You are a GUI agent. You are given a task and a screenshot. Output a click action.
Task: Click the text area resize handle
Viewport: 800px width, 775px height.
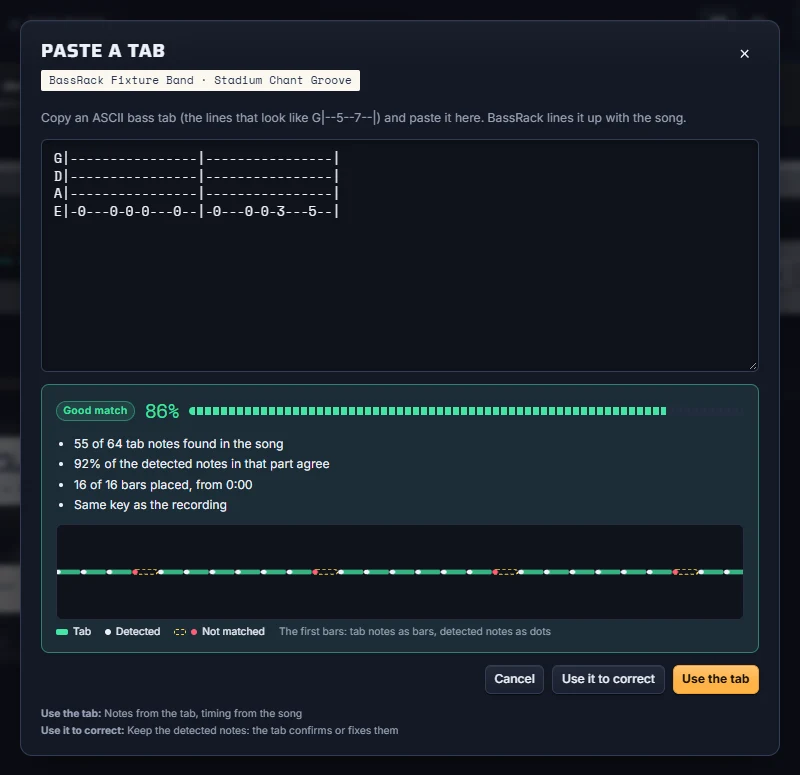(753, 366)
